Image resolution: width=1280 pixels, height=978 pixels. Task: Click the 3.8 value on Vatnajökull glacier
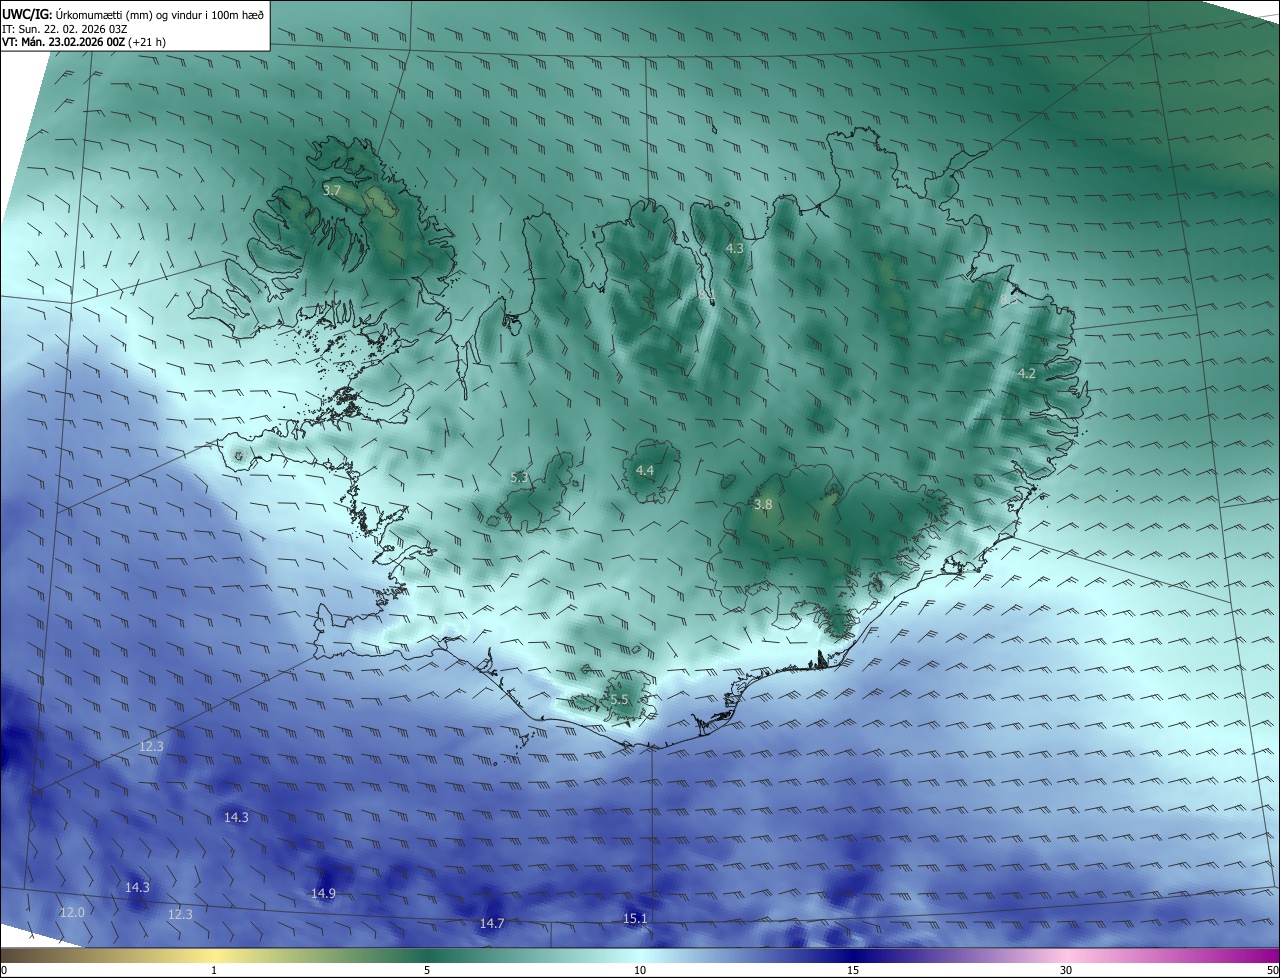point(763,505)
